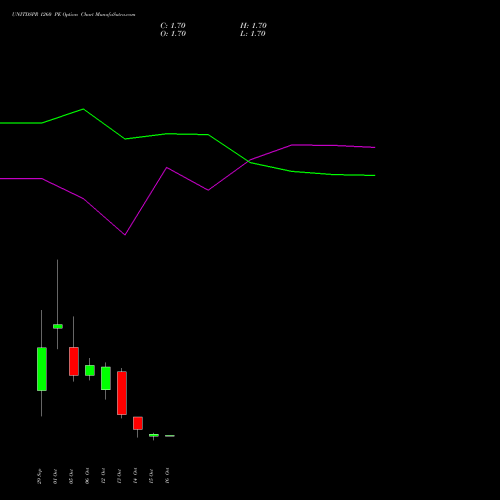The width and height of the screenshot is (500, 500).
Task: Select the red candle for 05 Oct
Action: (x=74, y=361)
